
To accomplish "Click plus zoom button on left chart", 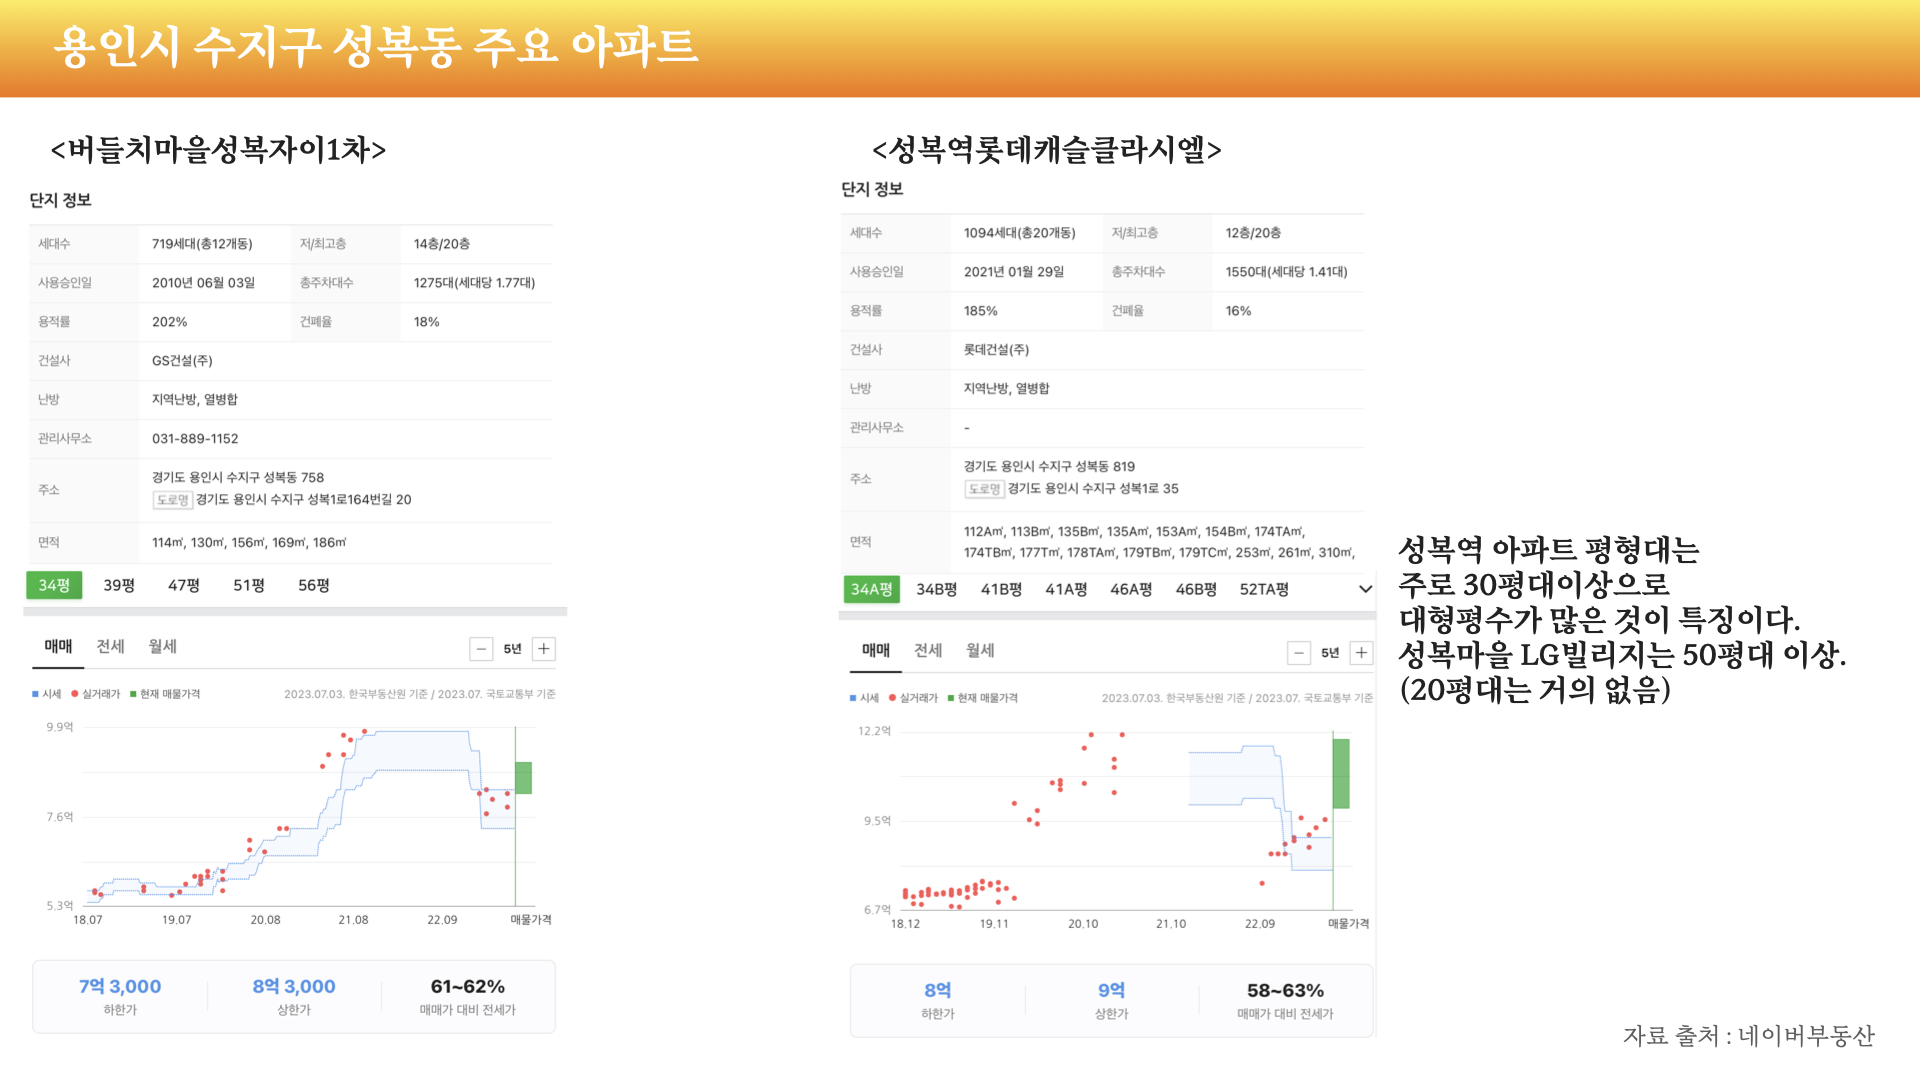I will click(544, 649).
